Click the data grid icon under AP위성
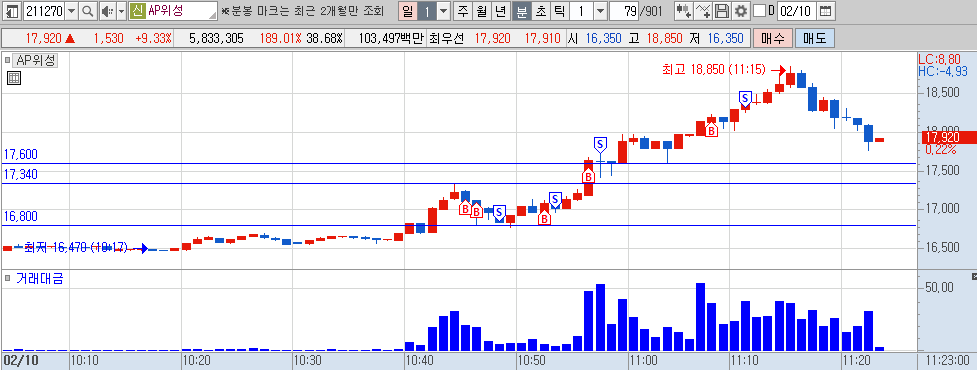977x370 pixels. [14, 78]
